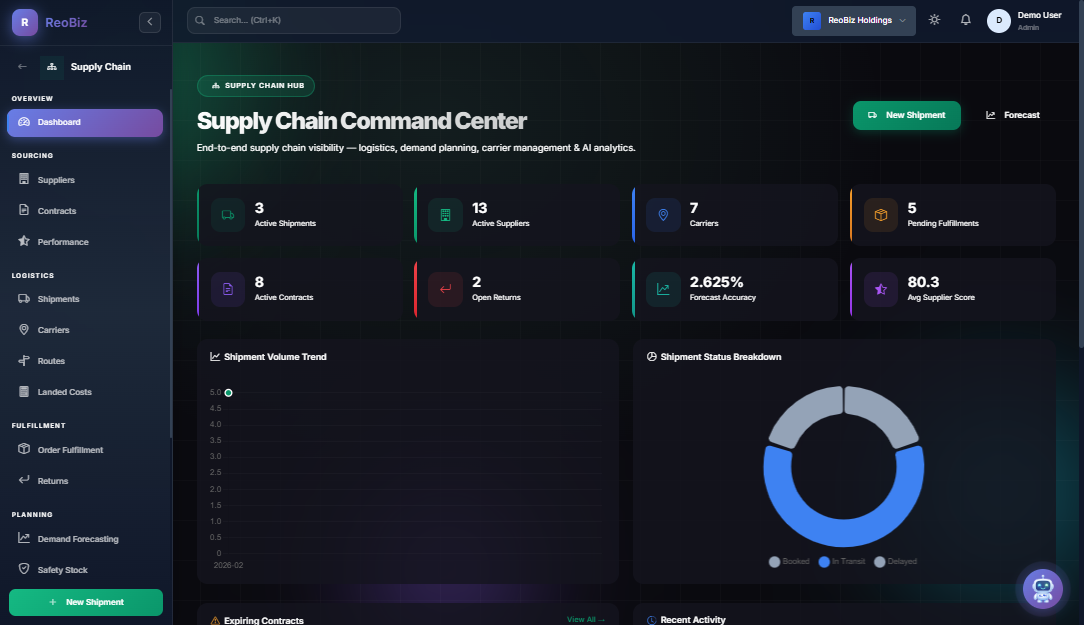Click the notification bell icon
Screen dimensions: 1084x625
(965, 19)
